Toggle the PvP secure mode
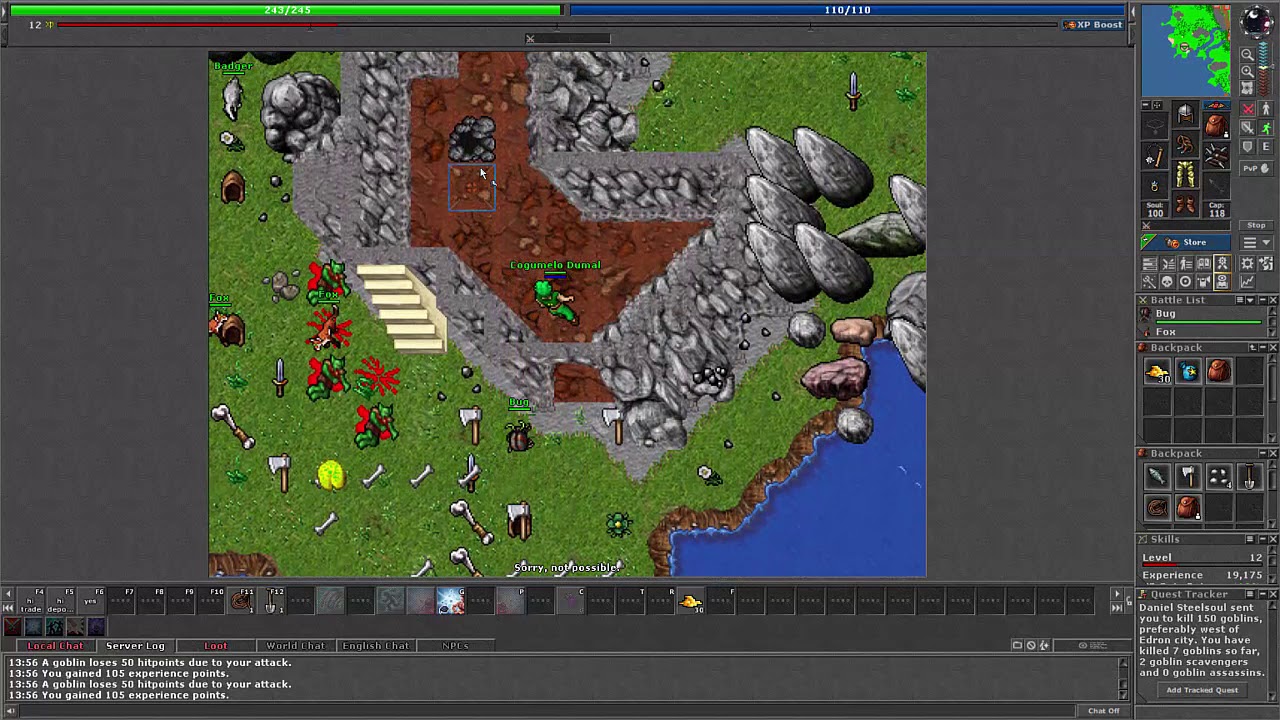Image resolution: width=1280 pixels, height=720 pixels. 1257,168
